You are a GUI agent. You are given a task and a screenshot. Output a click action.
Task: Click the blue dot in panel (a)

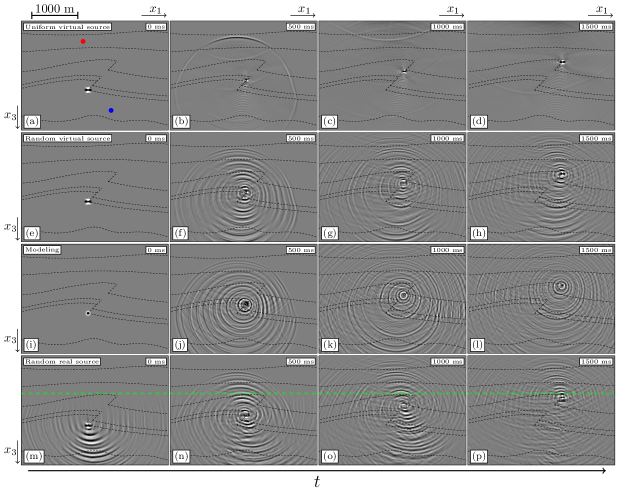click(111, 110)
